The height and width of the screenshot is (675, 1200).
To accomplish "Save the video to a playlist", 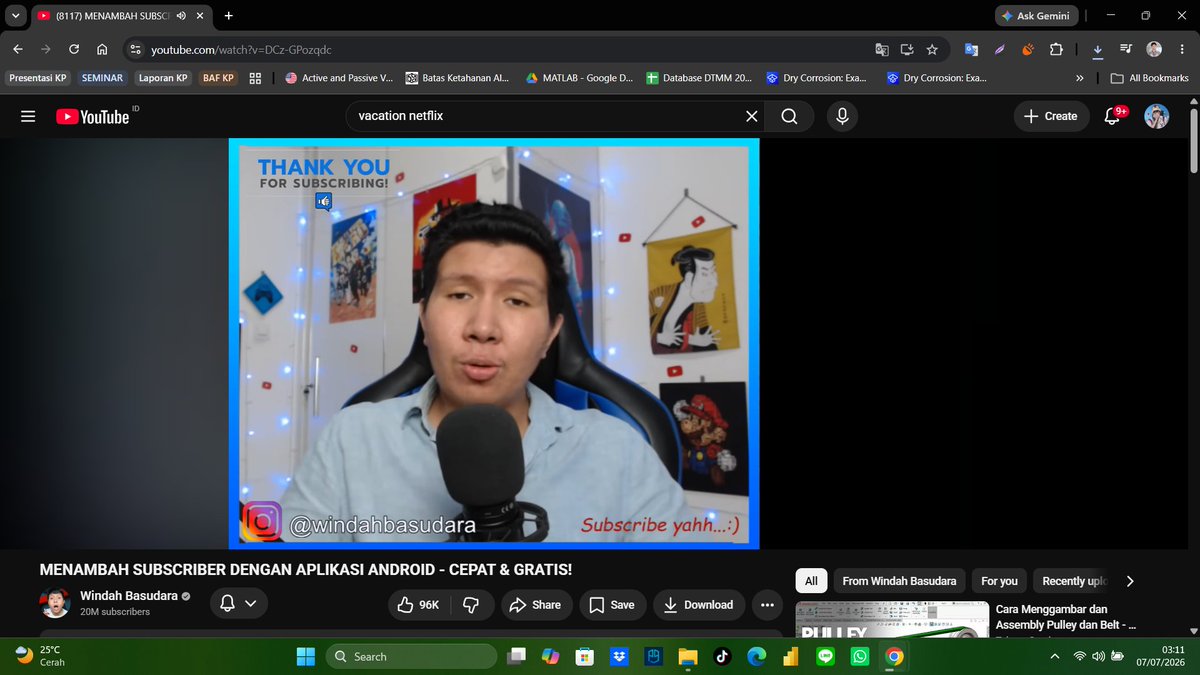I will (x=611, y=605).
